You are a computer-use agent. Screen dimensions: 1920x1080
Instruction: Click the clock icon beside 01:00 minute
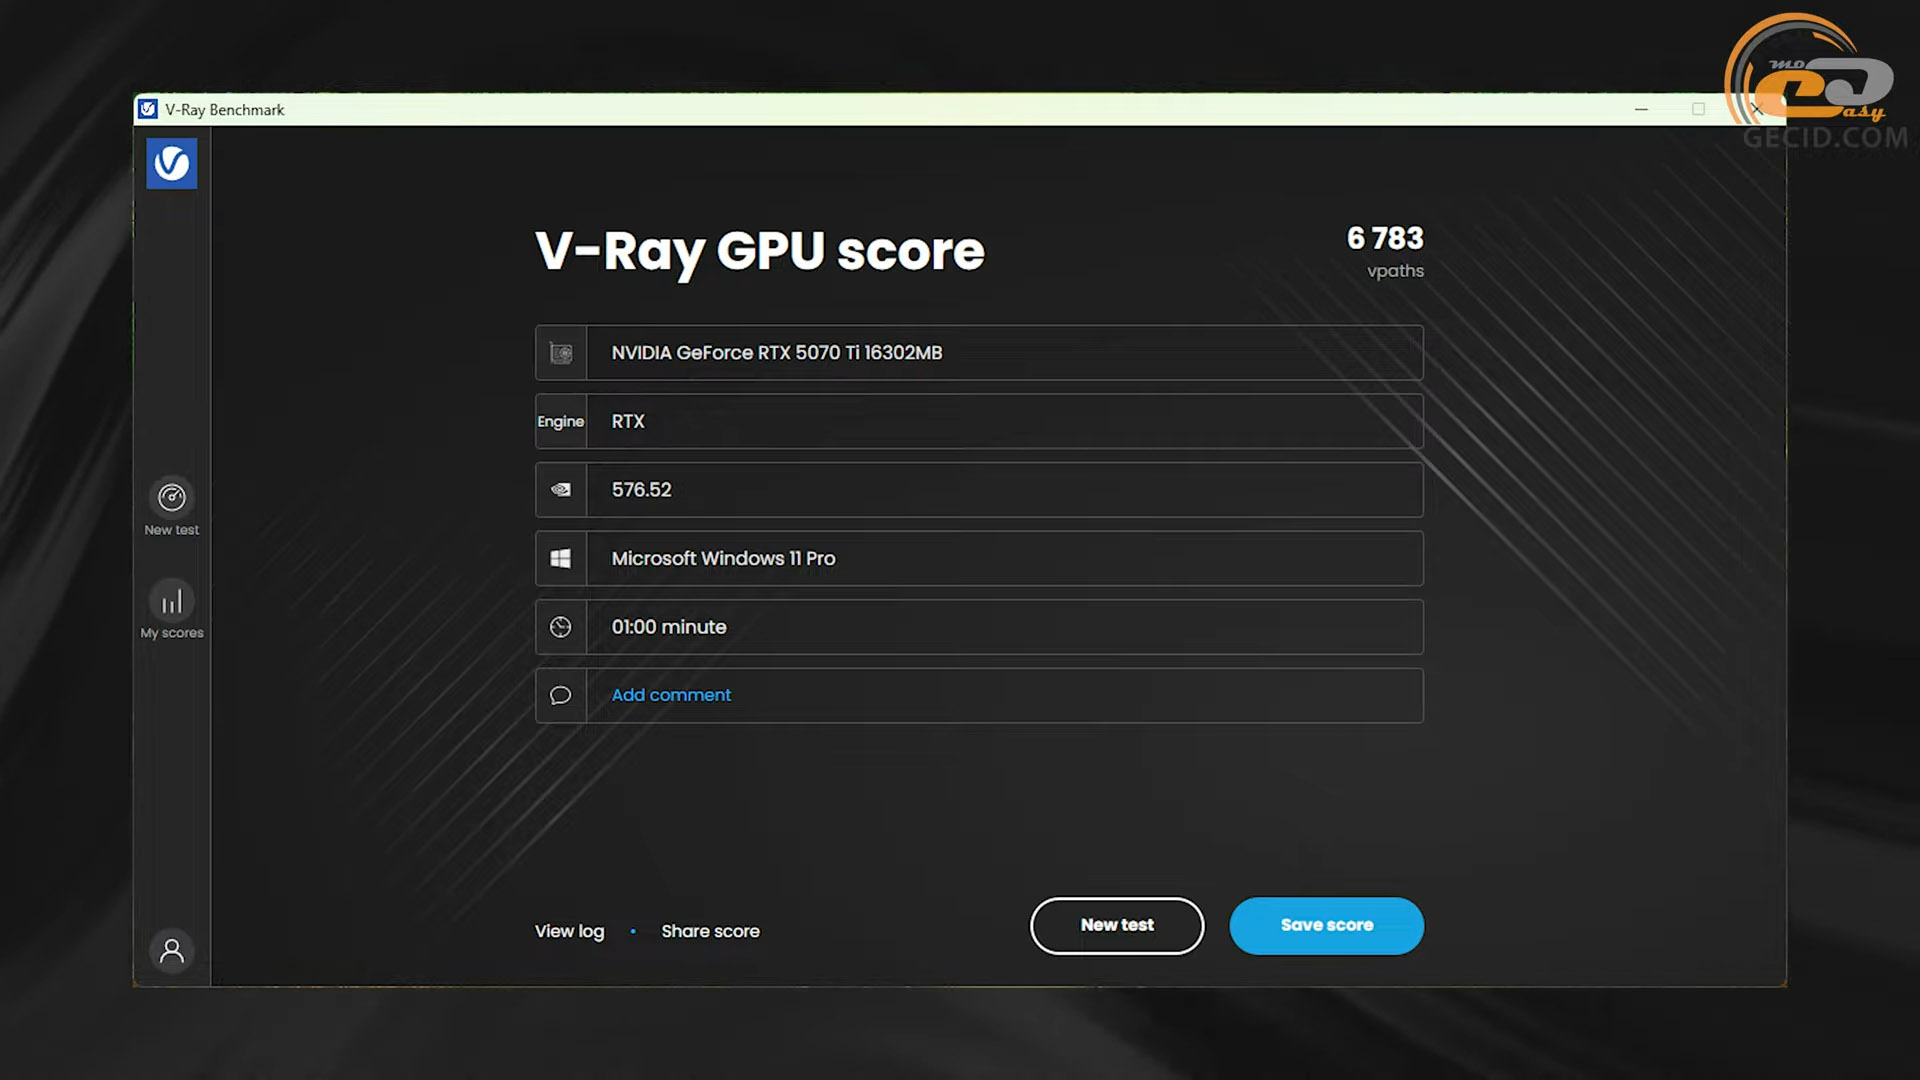click(561, 627)
